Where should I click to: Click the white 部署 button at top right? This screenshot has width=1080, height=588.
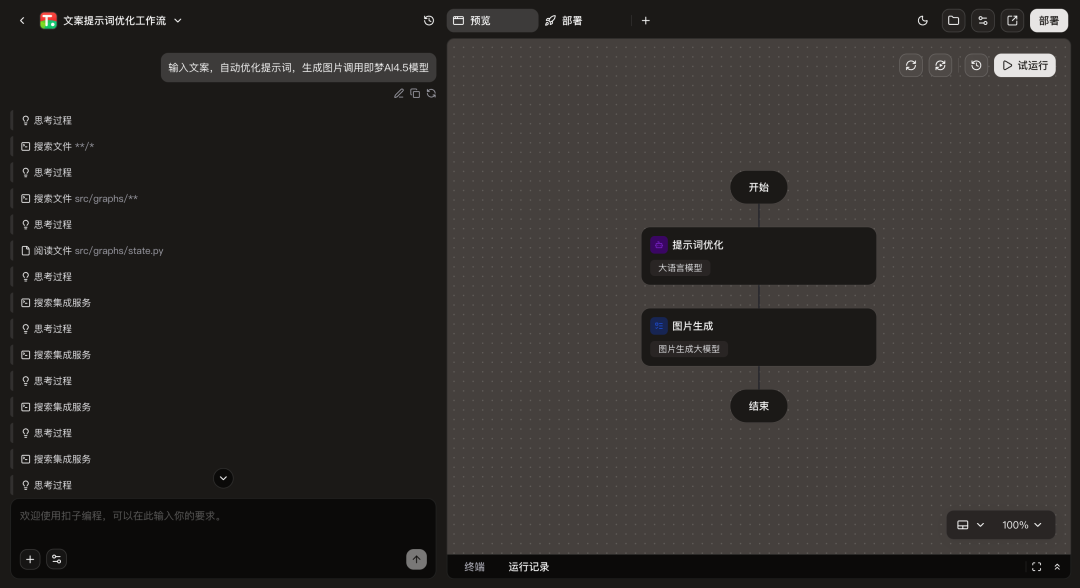[1048, 20]
